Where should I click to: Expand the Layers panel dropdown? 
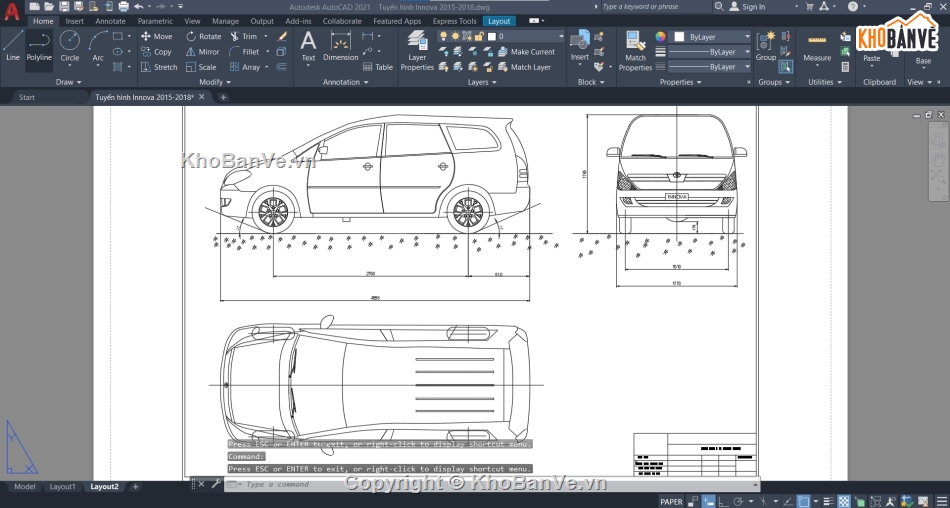tap(482, 82)
